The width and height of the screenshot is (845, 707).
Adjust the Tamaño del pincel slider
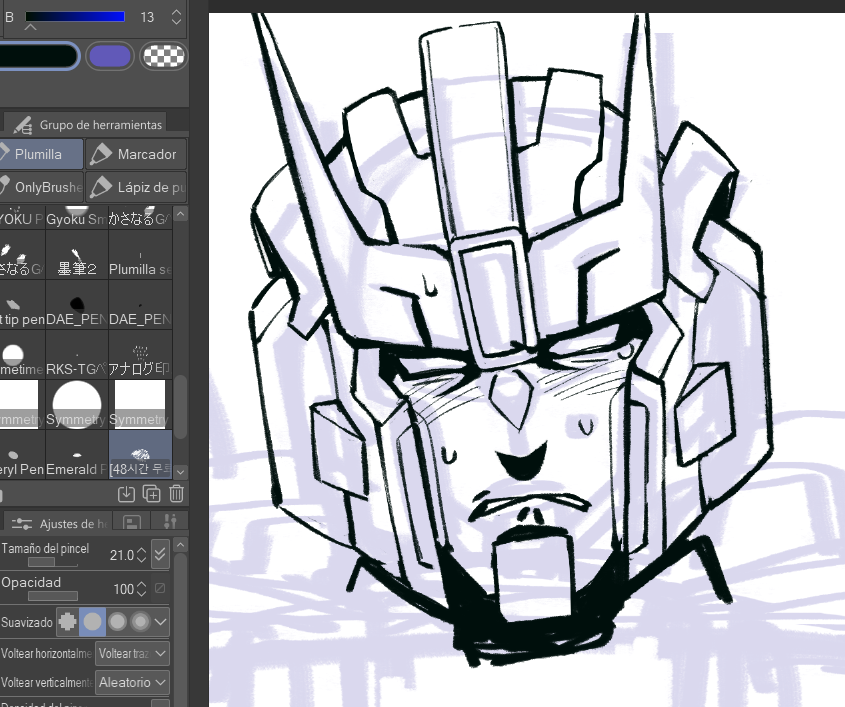53,562
